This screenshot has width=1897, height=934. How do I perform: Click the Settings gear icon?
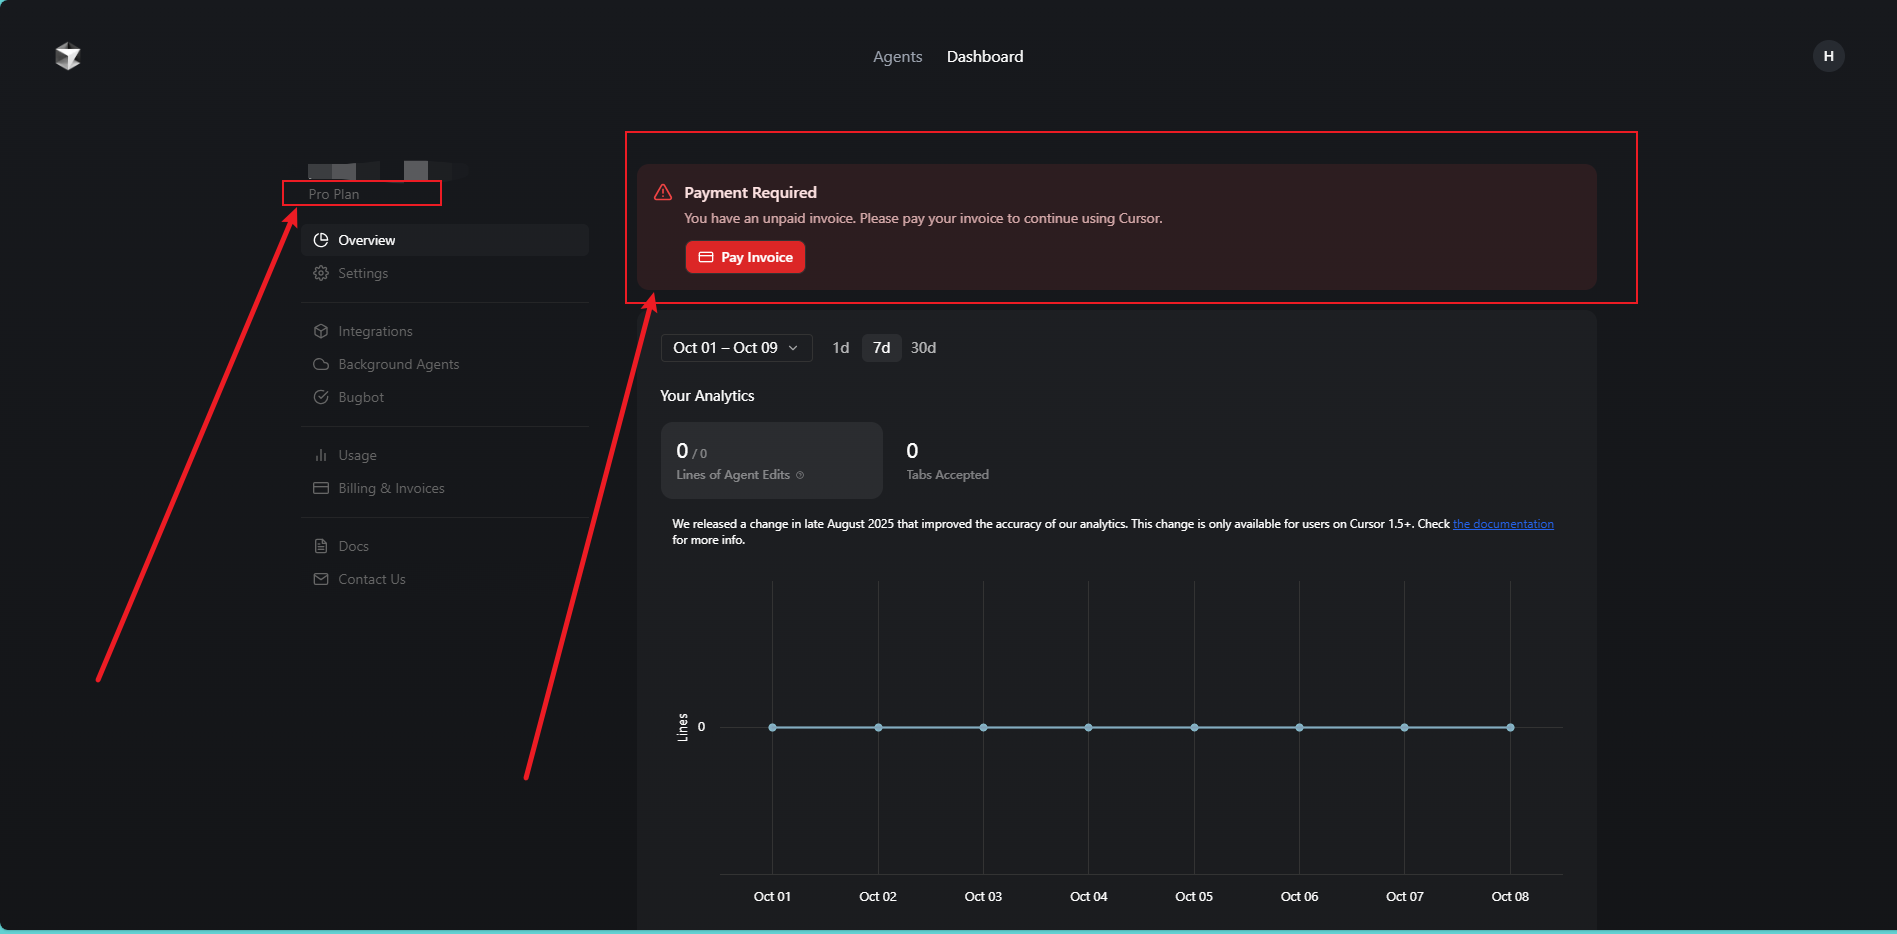point(321,273)
